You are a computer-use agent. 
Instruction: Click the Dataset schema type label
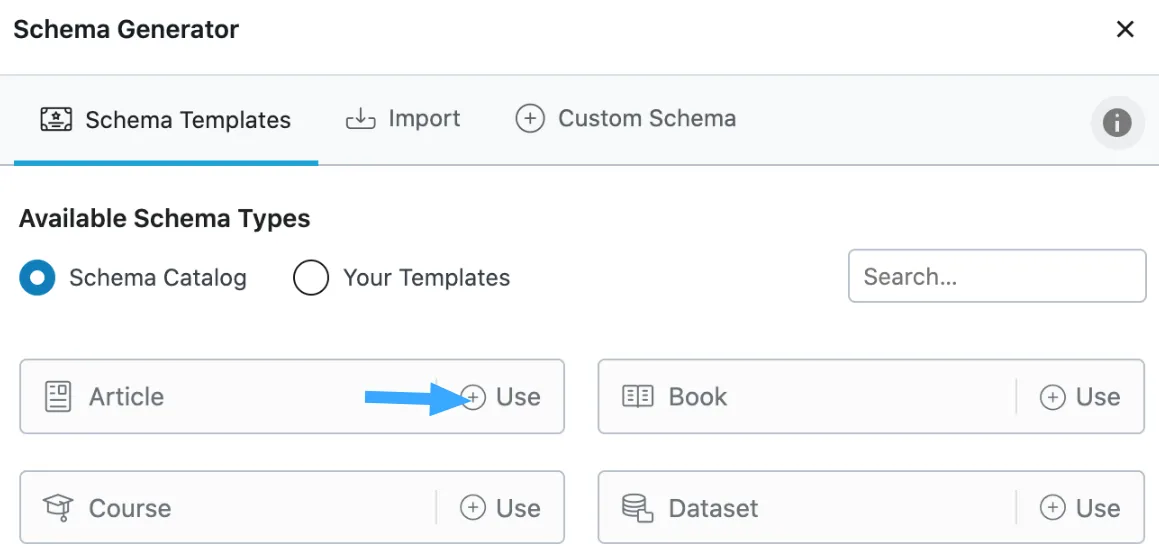pos(713,508)
